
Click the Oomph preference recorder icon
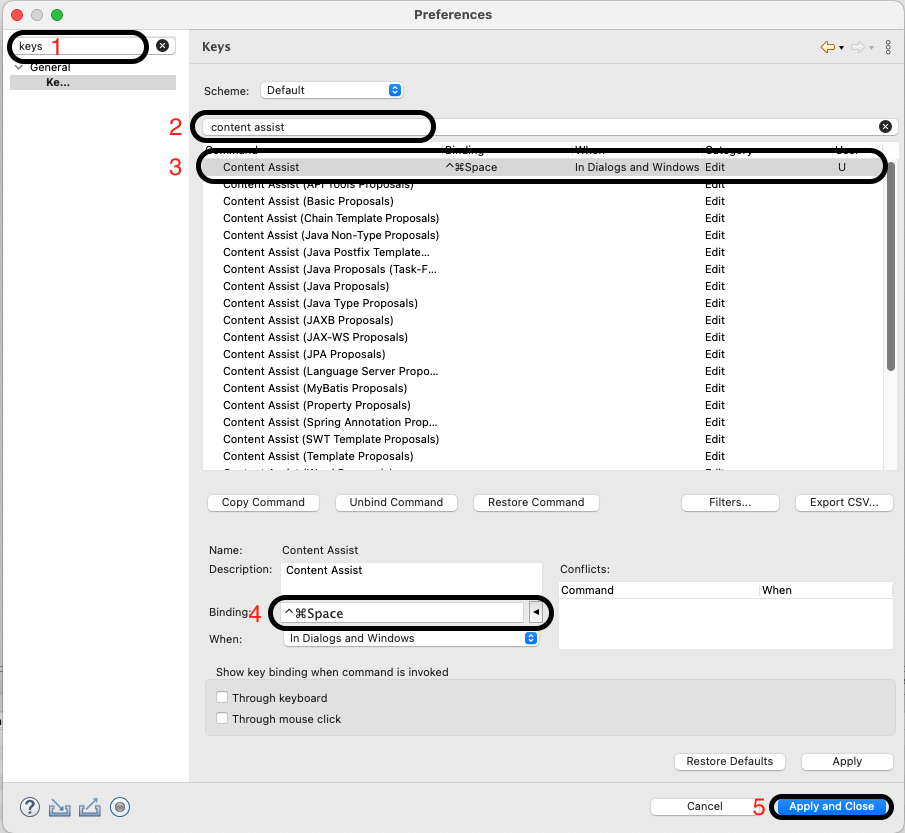(x=120, y=806)
